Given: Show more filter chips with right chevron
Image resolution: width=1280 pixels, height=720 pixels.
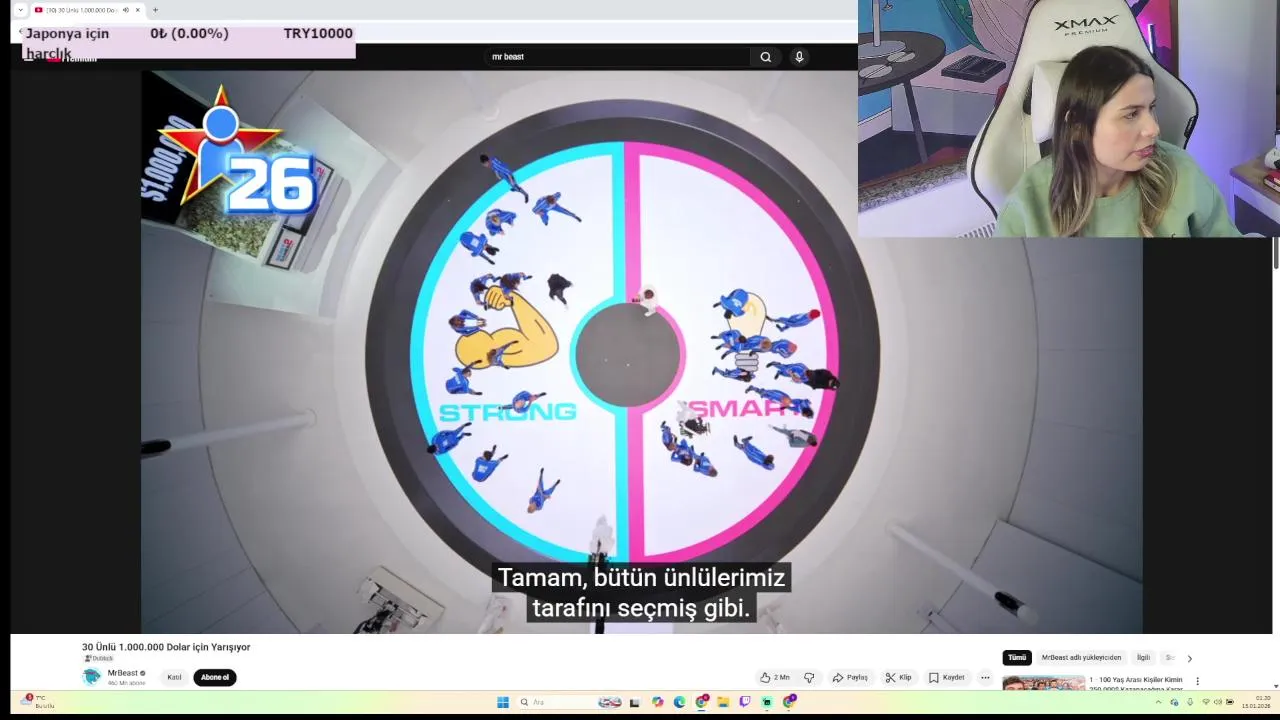Looking at the screenshot, I should click(1189, 658).
